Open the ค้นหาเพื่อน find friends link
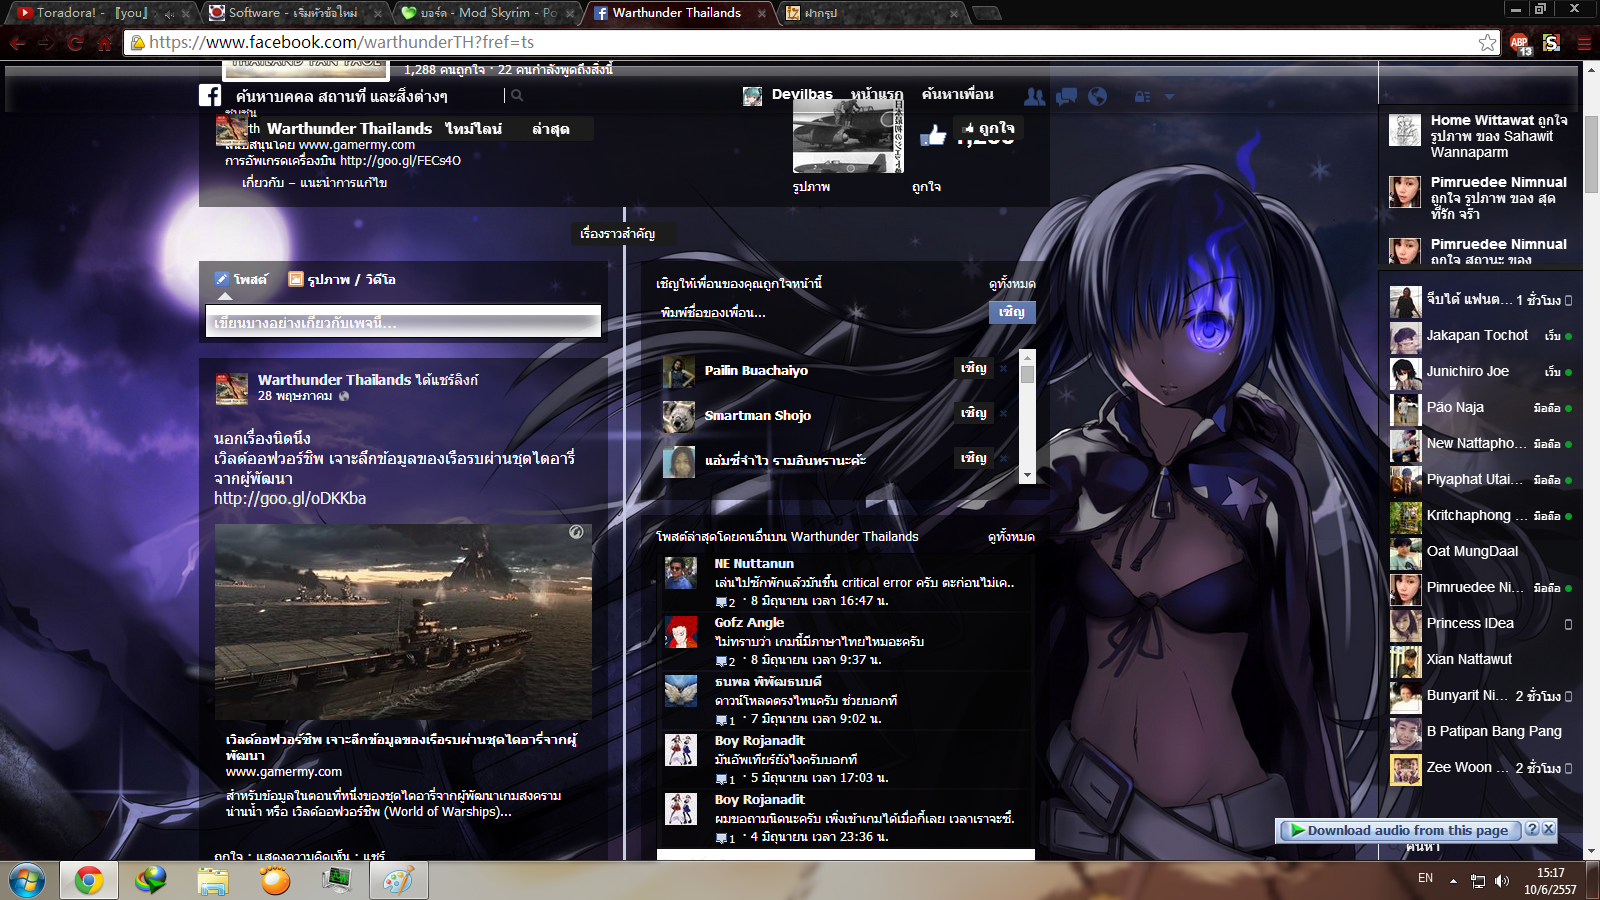Screen dimensions: 1600x900 click(958, 95)
